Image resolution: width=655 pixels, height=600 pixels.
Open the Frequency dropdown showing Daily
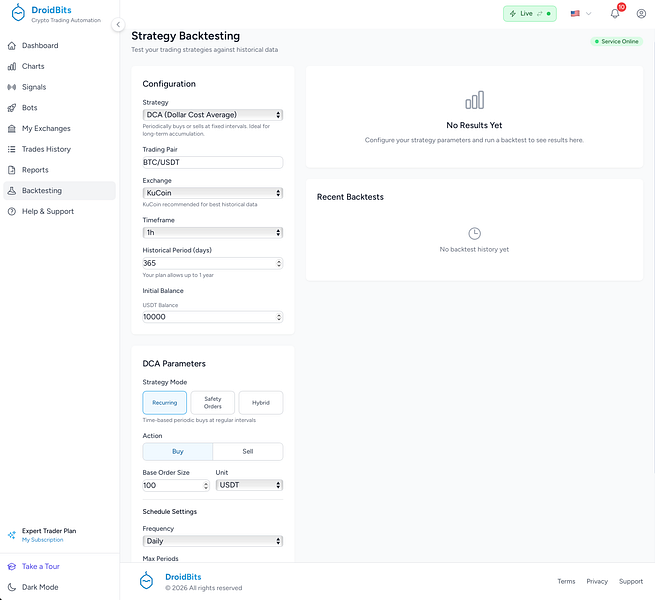(213, 541)
